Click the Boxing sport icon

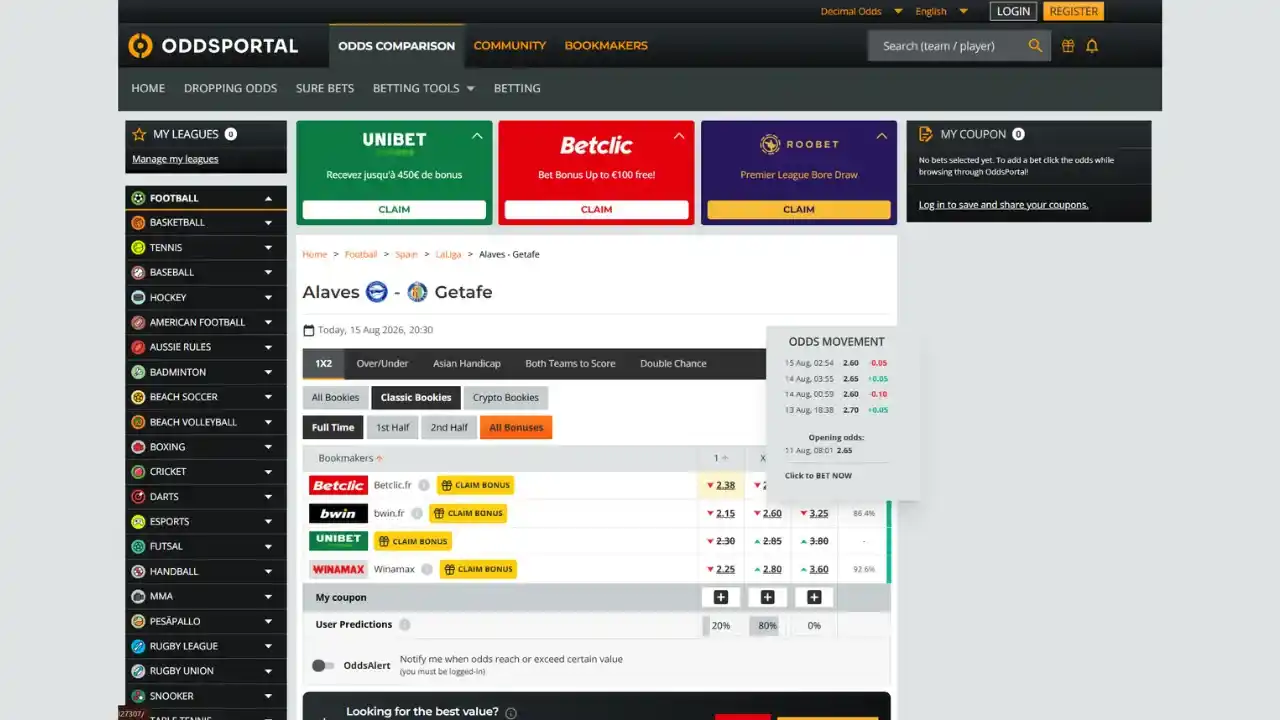click(x=138, y=447)
